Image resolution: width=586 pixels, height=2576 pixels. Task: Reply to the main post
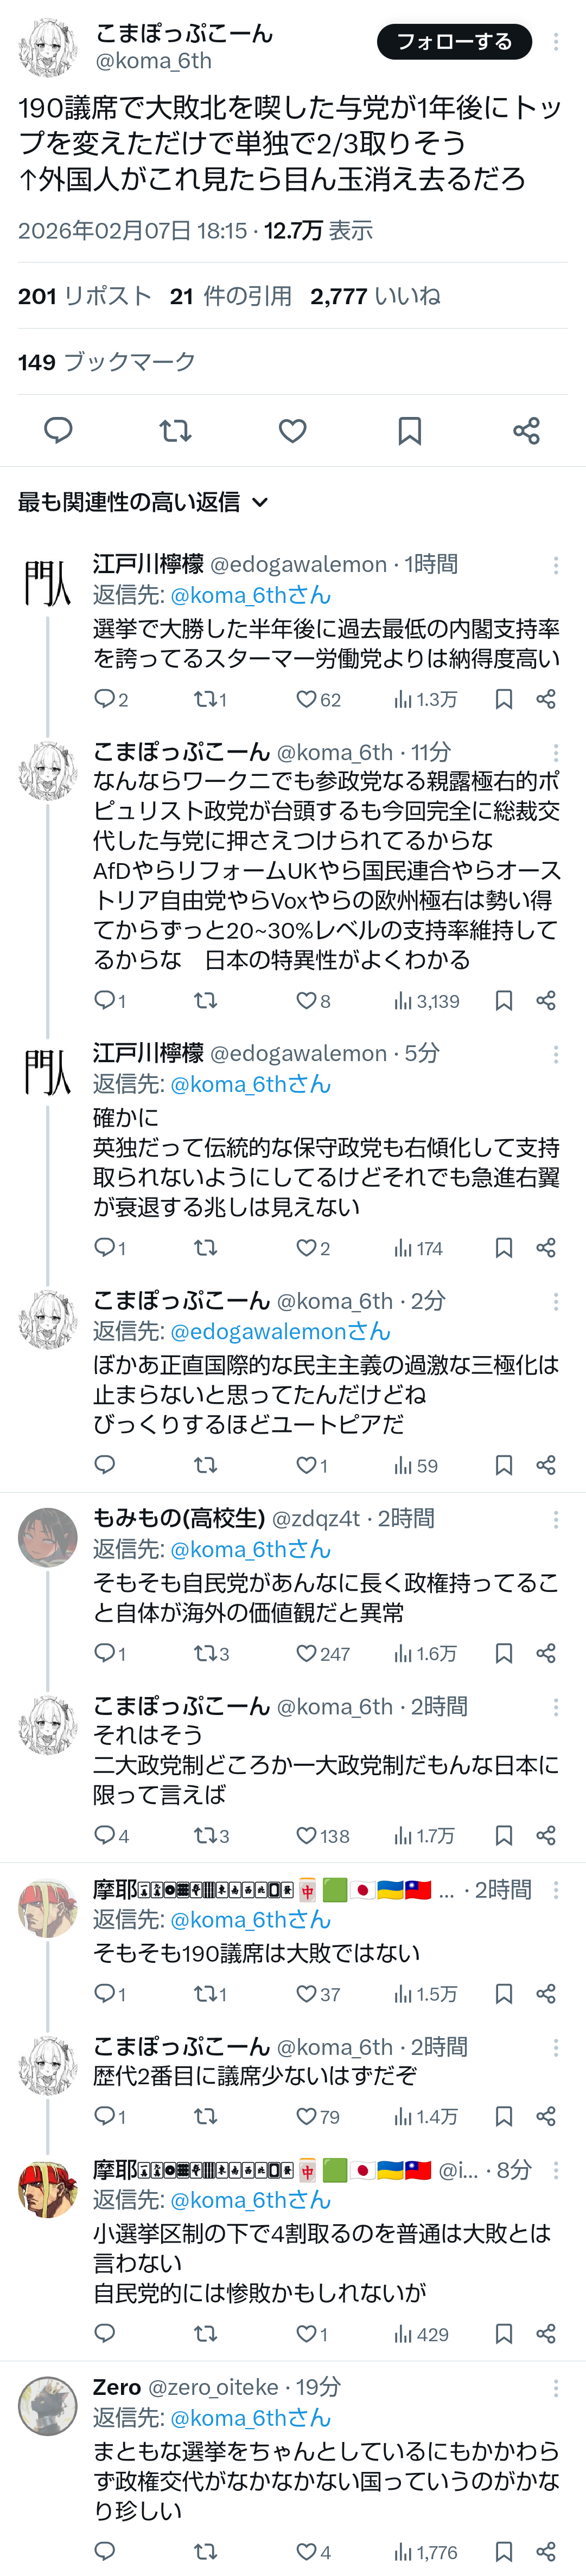click(58, 431)
